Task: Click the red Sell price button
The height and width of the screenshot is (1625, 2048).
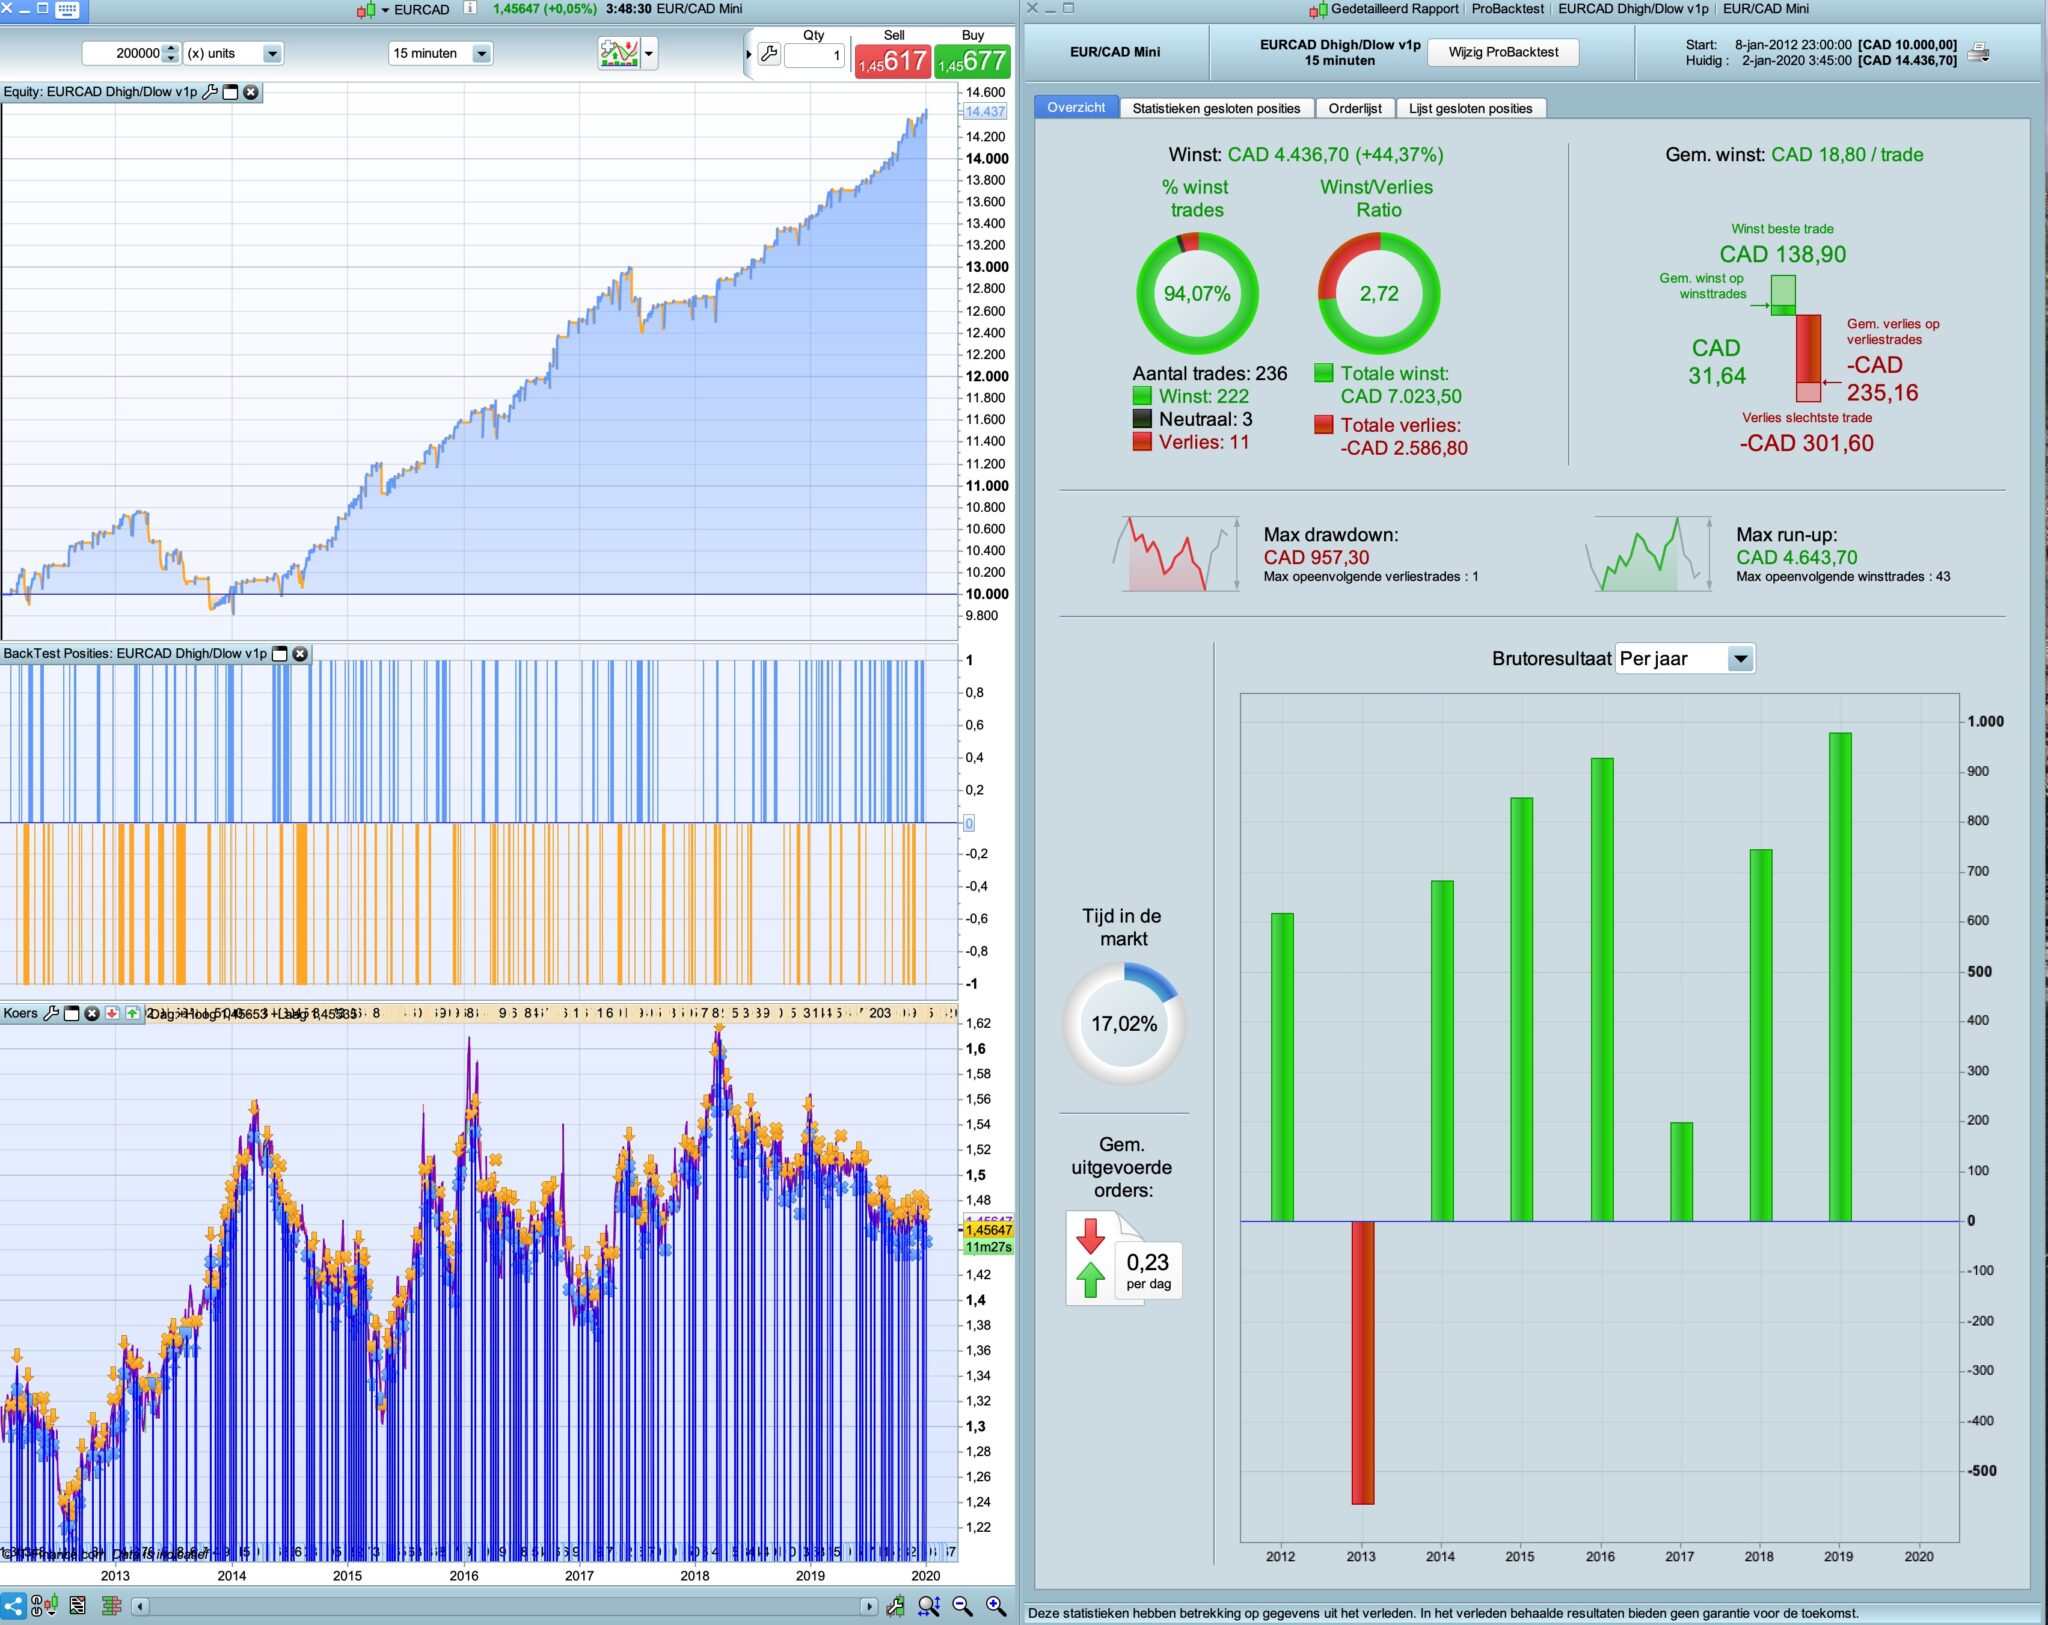Action: tap(892, 61)
